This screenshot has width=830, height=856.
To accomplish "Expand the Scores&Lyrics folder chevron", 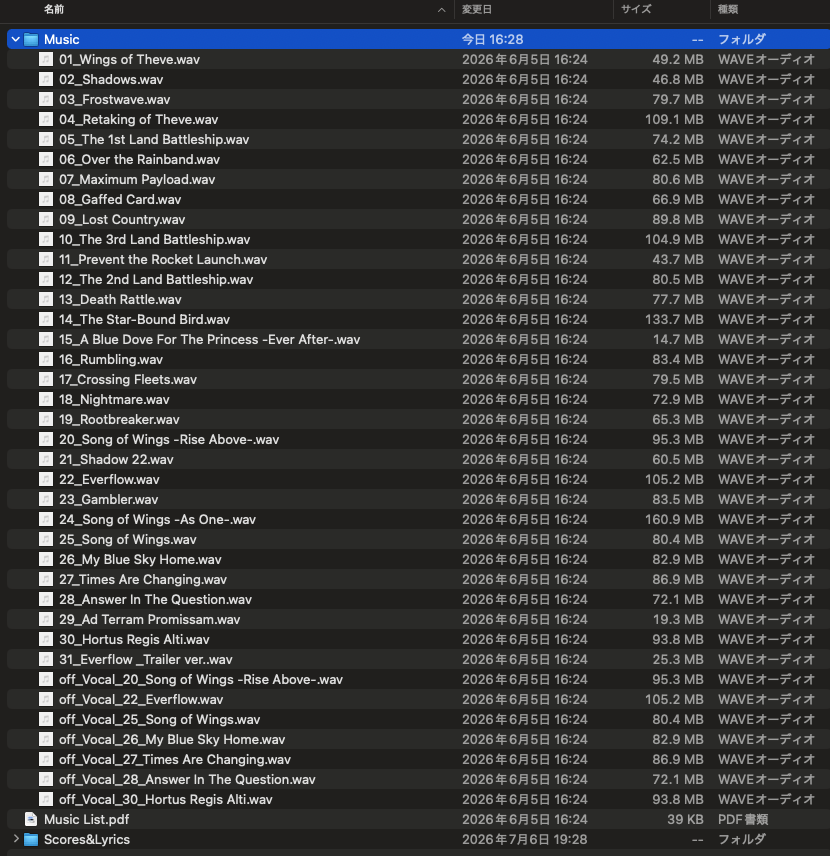I will (16, 839).
